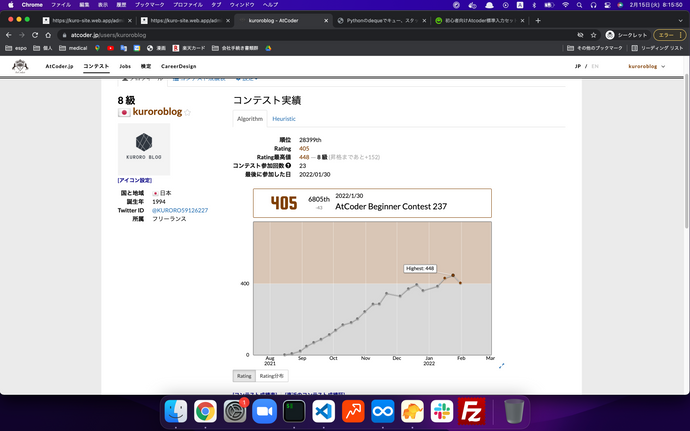The height and width of the screenshot is (431, 690).
Task: Show the Rating graph toggle button
Action: tap(244, 376)
